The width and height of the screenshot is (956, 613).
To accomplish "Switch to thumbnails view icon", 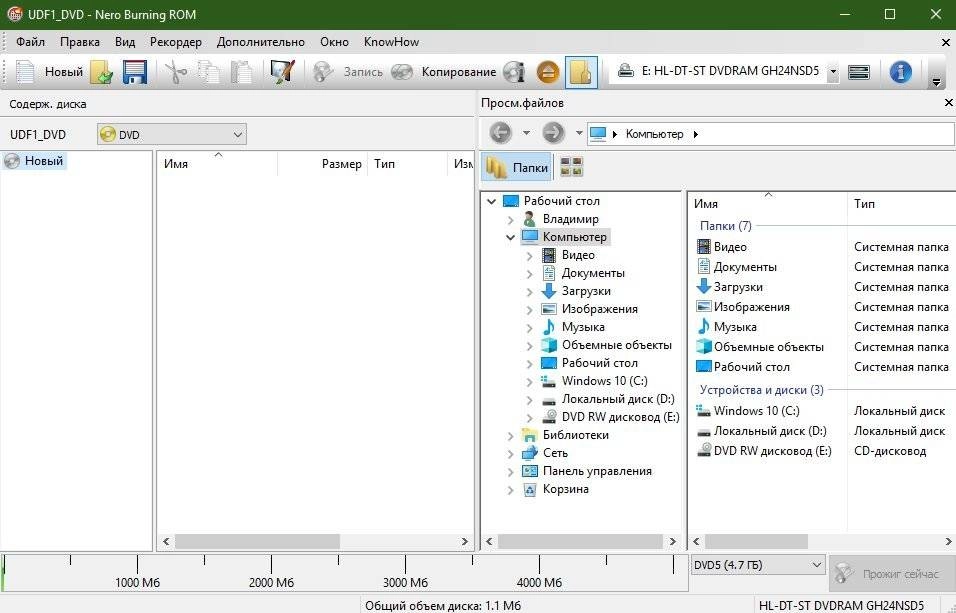I will (x=572, y=167).
